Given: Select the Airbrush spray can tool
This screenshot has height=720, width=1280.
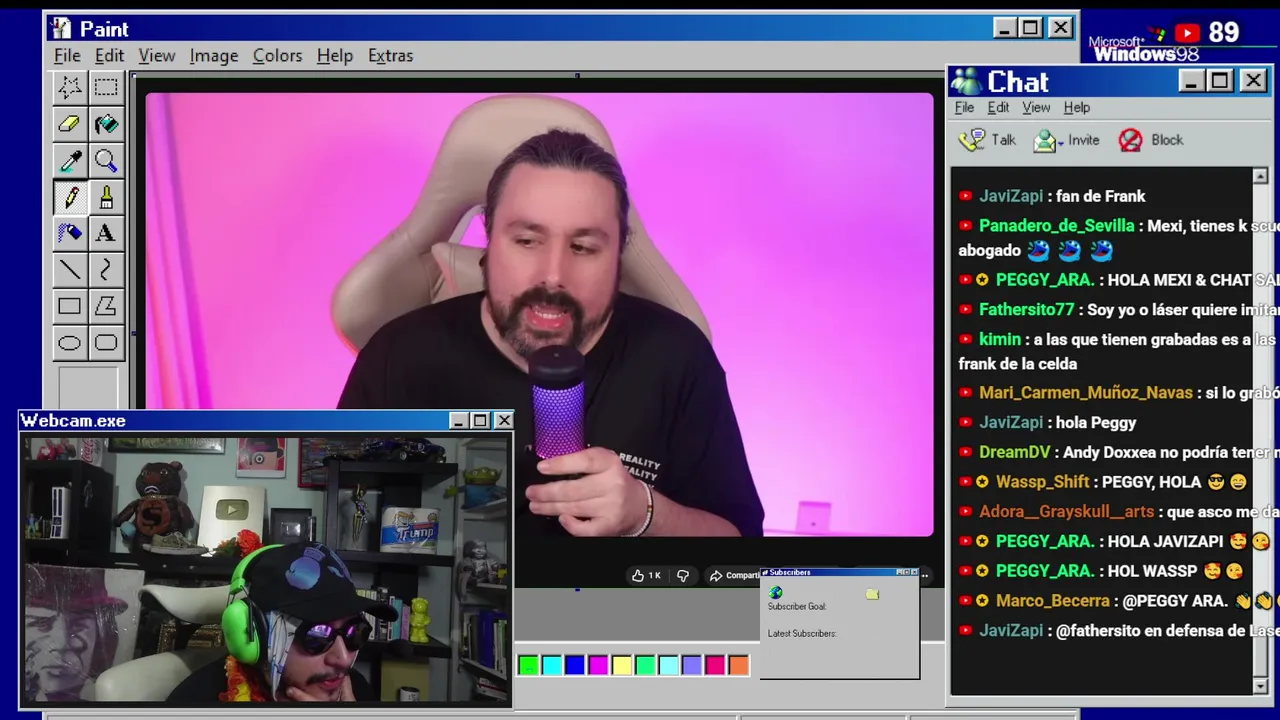Looking at the screenshot, I should (69, 233).
